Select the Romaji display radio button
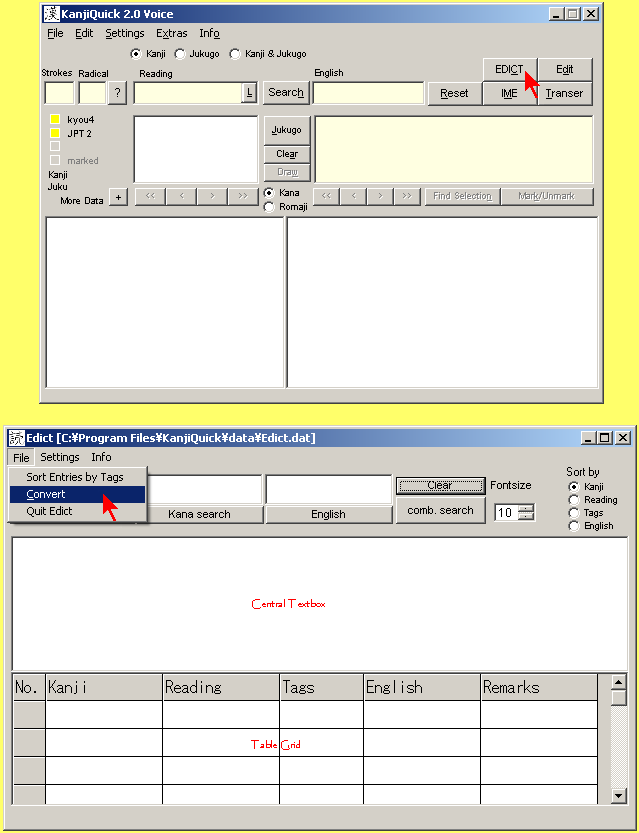Viewport: 639px width, 833px height. coord(269,207)
